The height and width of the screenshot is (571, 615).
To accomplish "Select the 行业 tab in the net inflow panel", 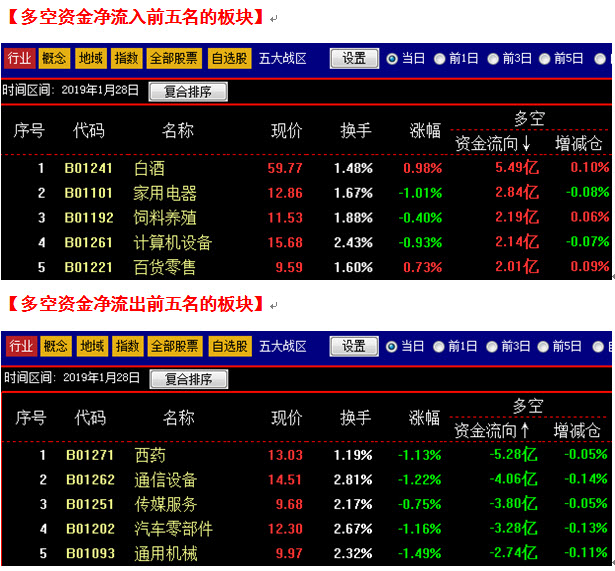I will (20, 58).
